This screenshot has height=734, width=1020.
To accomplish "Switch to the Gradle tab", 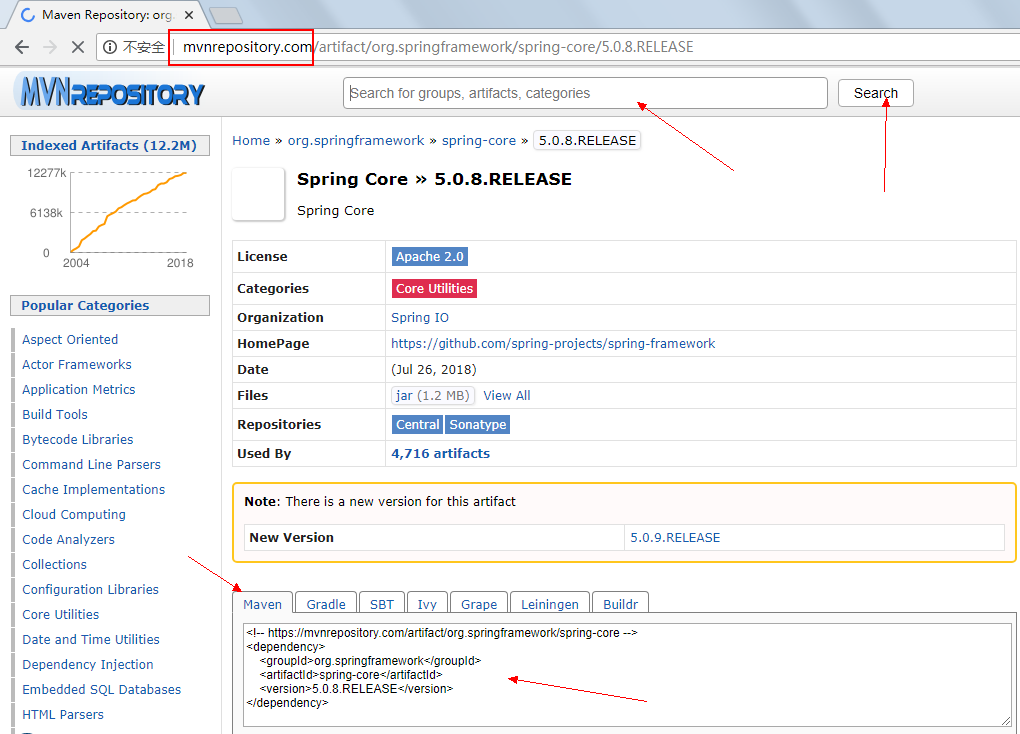I will pyautogui.click(x=326, y=604).
